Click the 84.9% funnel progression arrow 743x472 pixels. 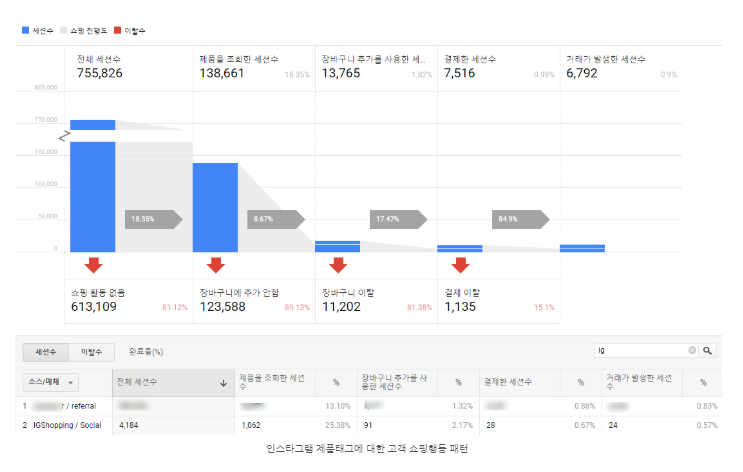[521, 219]
